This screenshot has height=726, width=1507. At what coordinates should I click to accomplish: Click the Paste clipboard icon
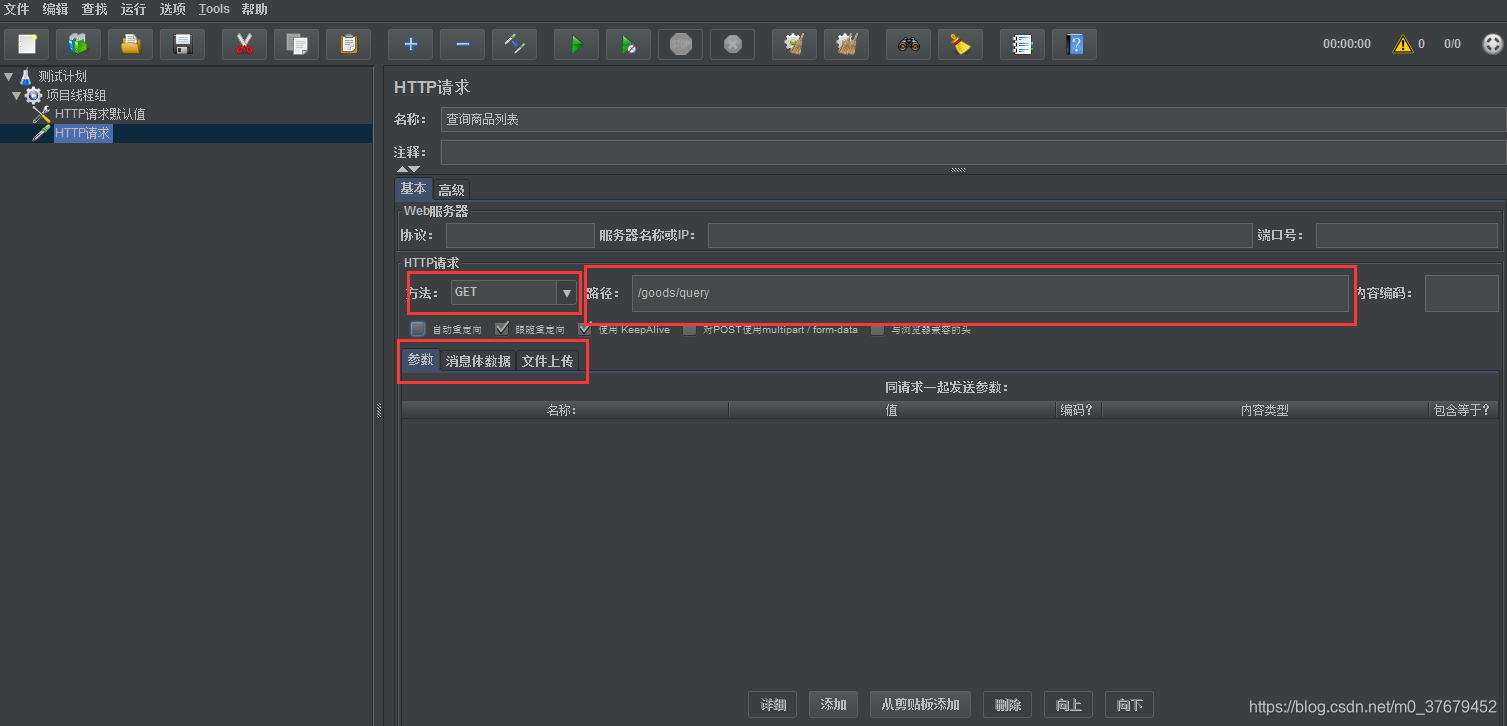(x=348, y=44)
